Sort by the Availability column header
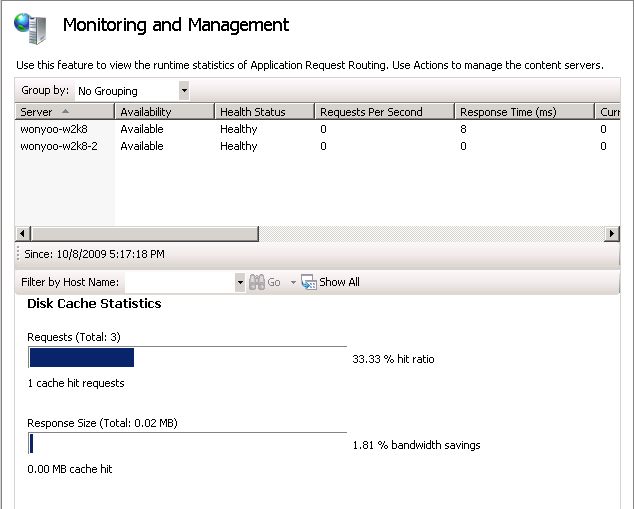 coord(165,112)
